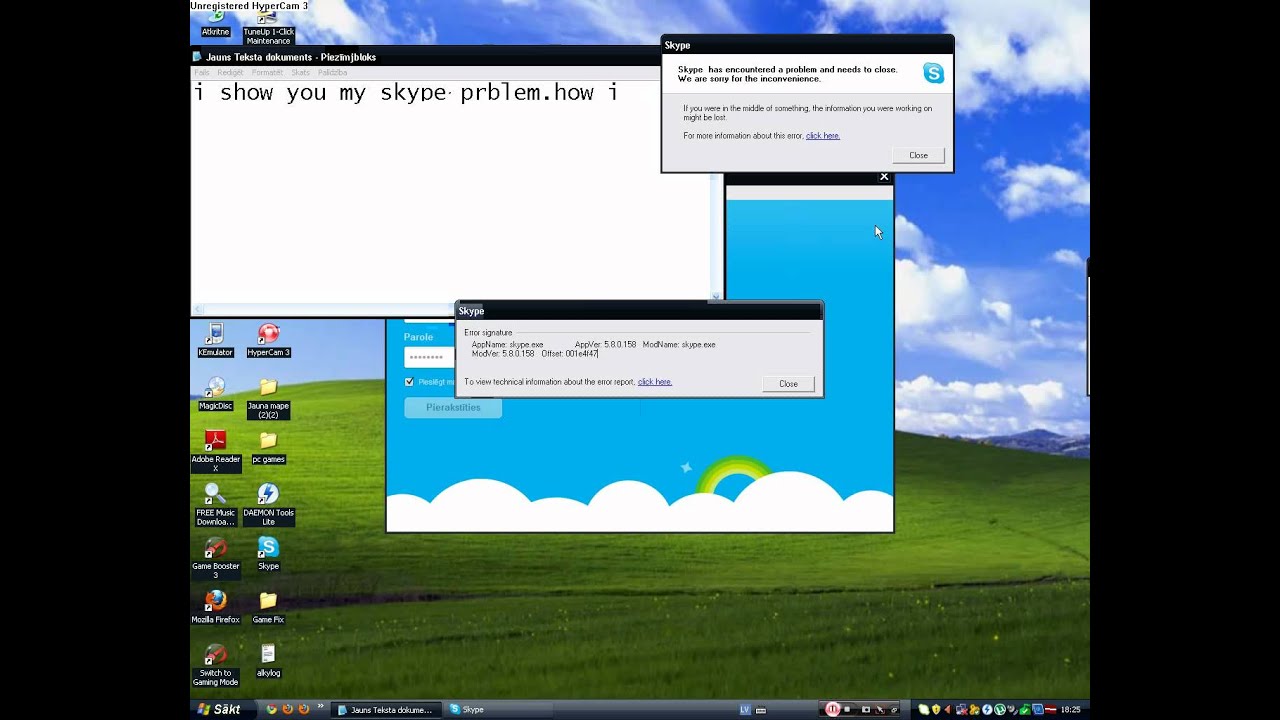The image size is (1280, 720).
Task: Close the Skype error signature dialog
Action: tap(788, 384)
